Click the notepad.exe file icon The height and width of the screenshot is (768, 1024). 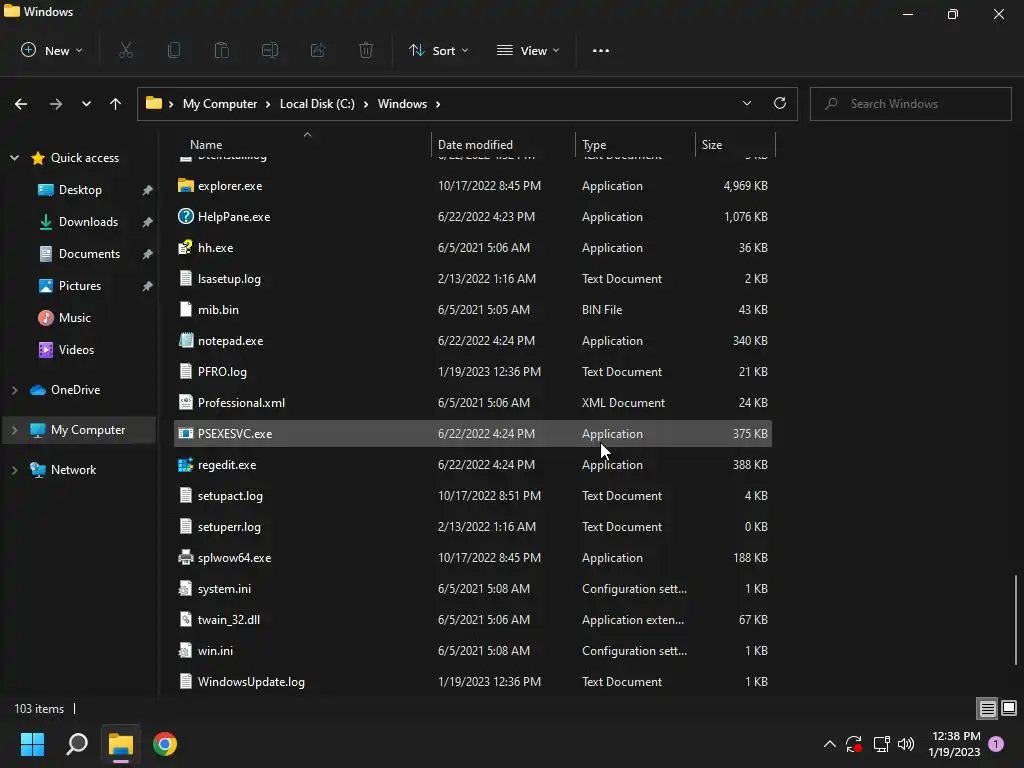[x=186, y=340]
